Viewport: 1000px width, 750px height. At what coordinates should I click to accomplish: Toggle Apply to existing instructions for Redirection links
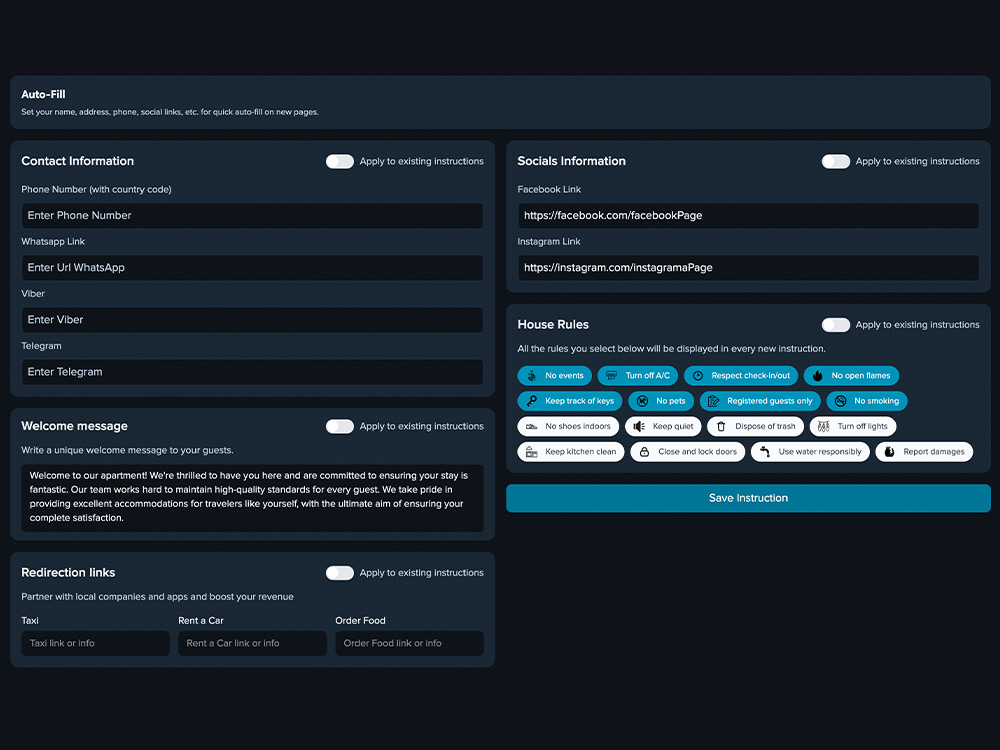click(339, 573)
